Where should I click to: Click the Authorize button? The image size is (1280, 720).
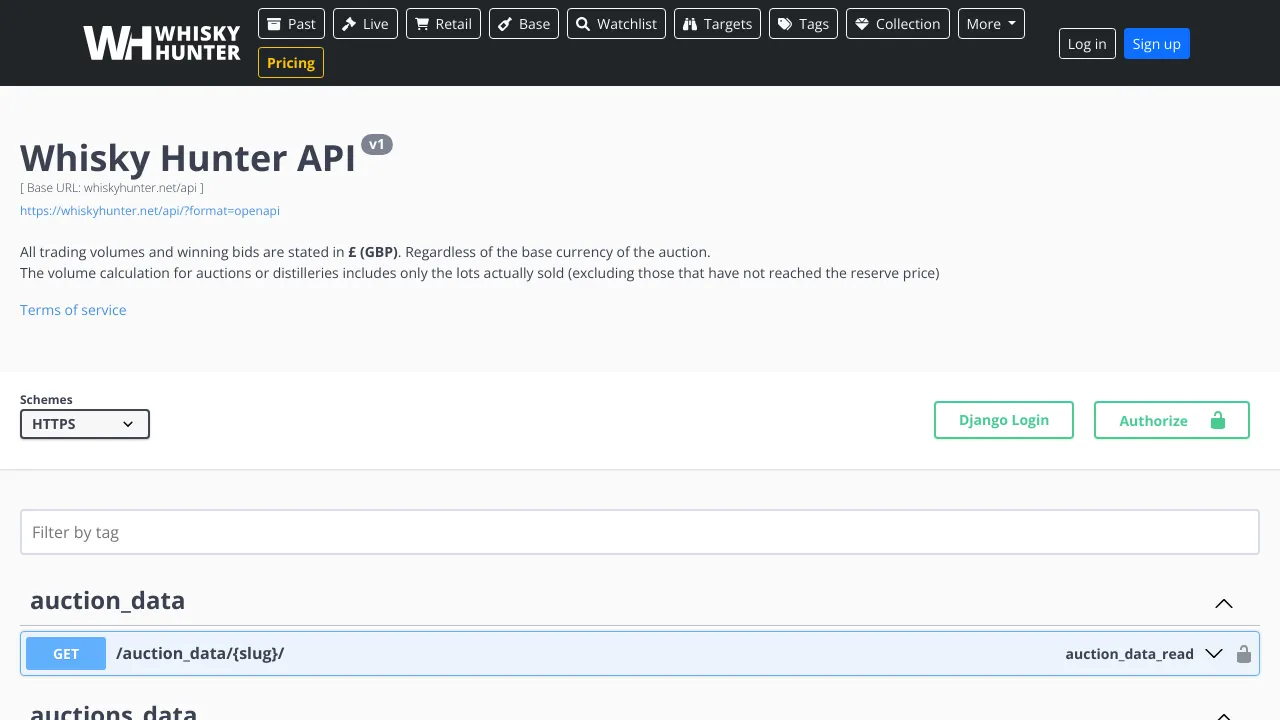tap(1172, 420)
